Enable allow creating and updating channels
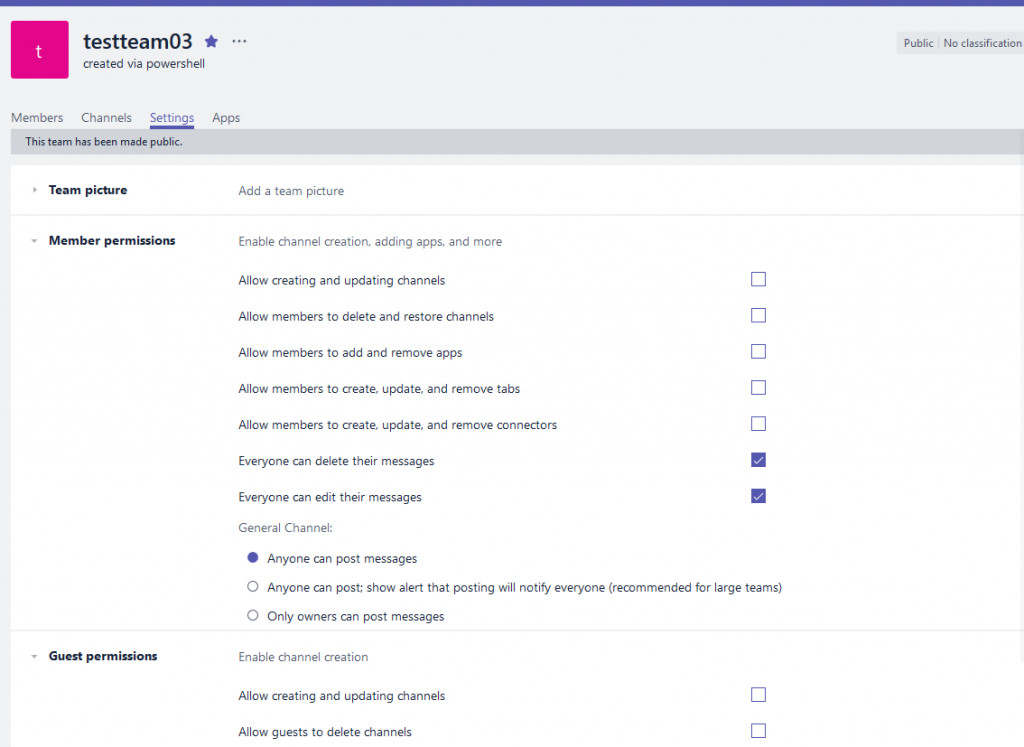This screenshot has width=1024, height=747. click(x=758, y=279)
